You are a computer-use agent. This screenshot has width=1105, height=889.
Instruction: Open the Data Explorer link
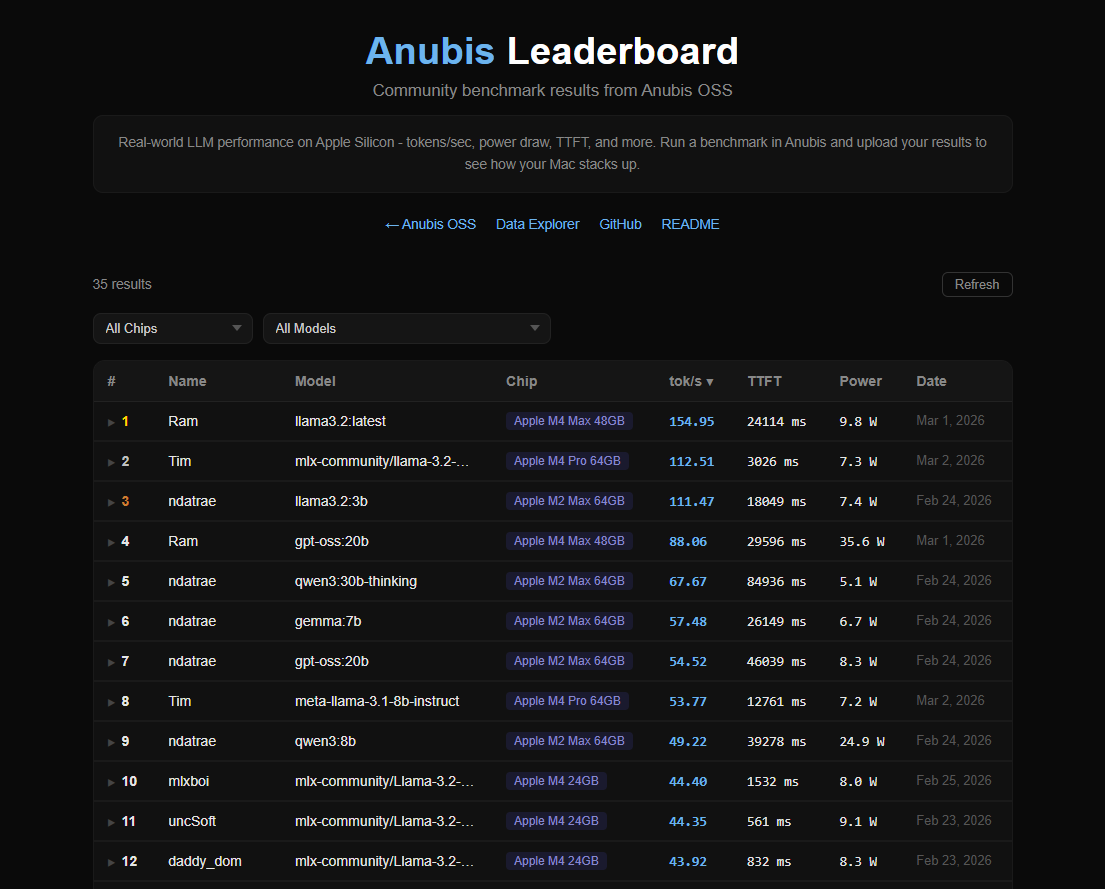537,224
